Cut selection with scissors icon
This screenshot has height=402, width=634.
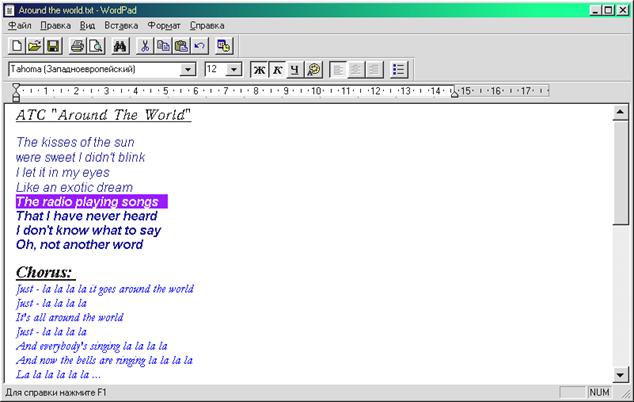point(145,46)
